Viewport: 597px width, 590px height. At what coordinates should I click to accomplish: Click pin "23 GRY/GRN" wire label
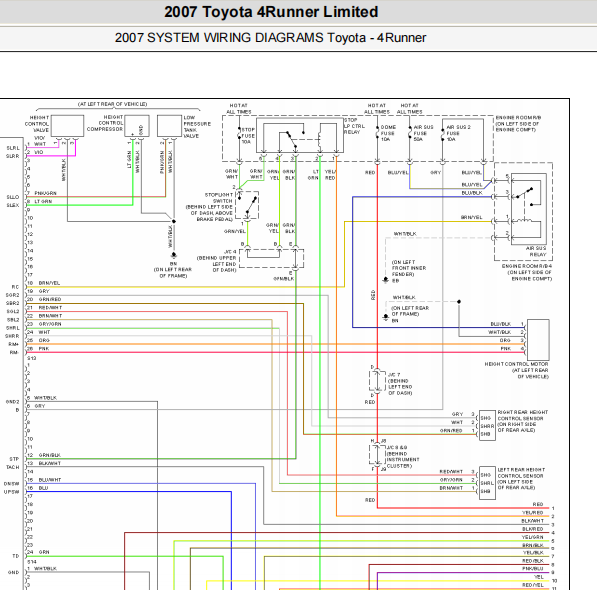(44, 324)
